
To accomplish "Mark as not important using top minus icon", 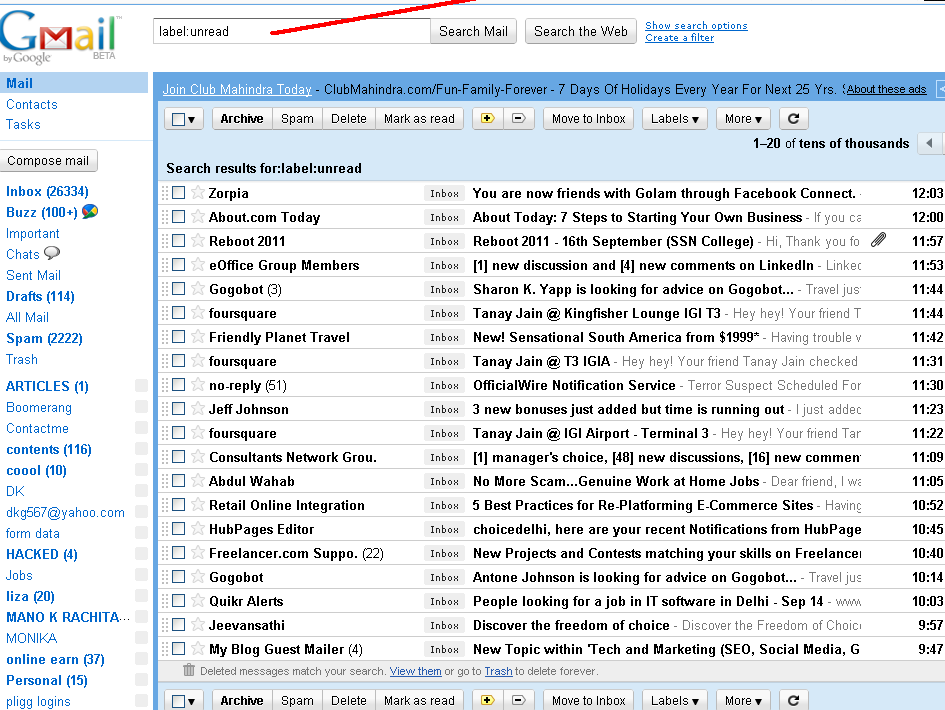I will pyautogui.click(x=518, y=119).
